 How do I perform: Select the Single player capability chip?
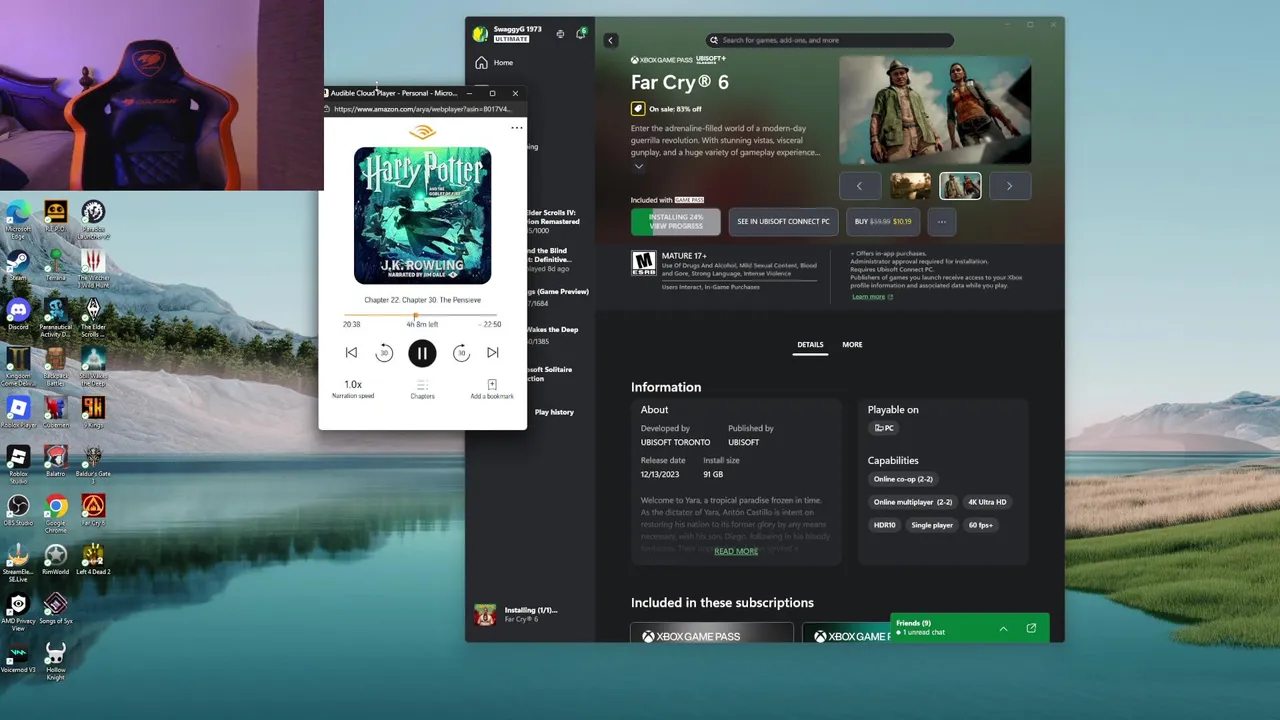click(932, 525)
